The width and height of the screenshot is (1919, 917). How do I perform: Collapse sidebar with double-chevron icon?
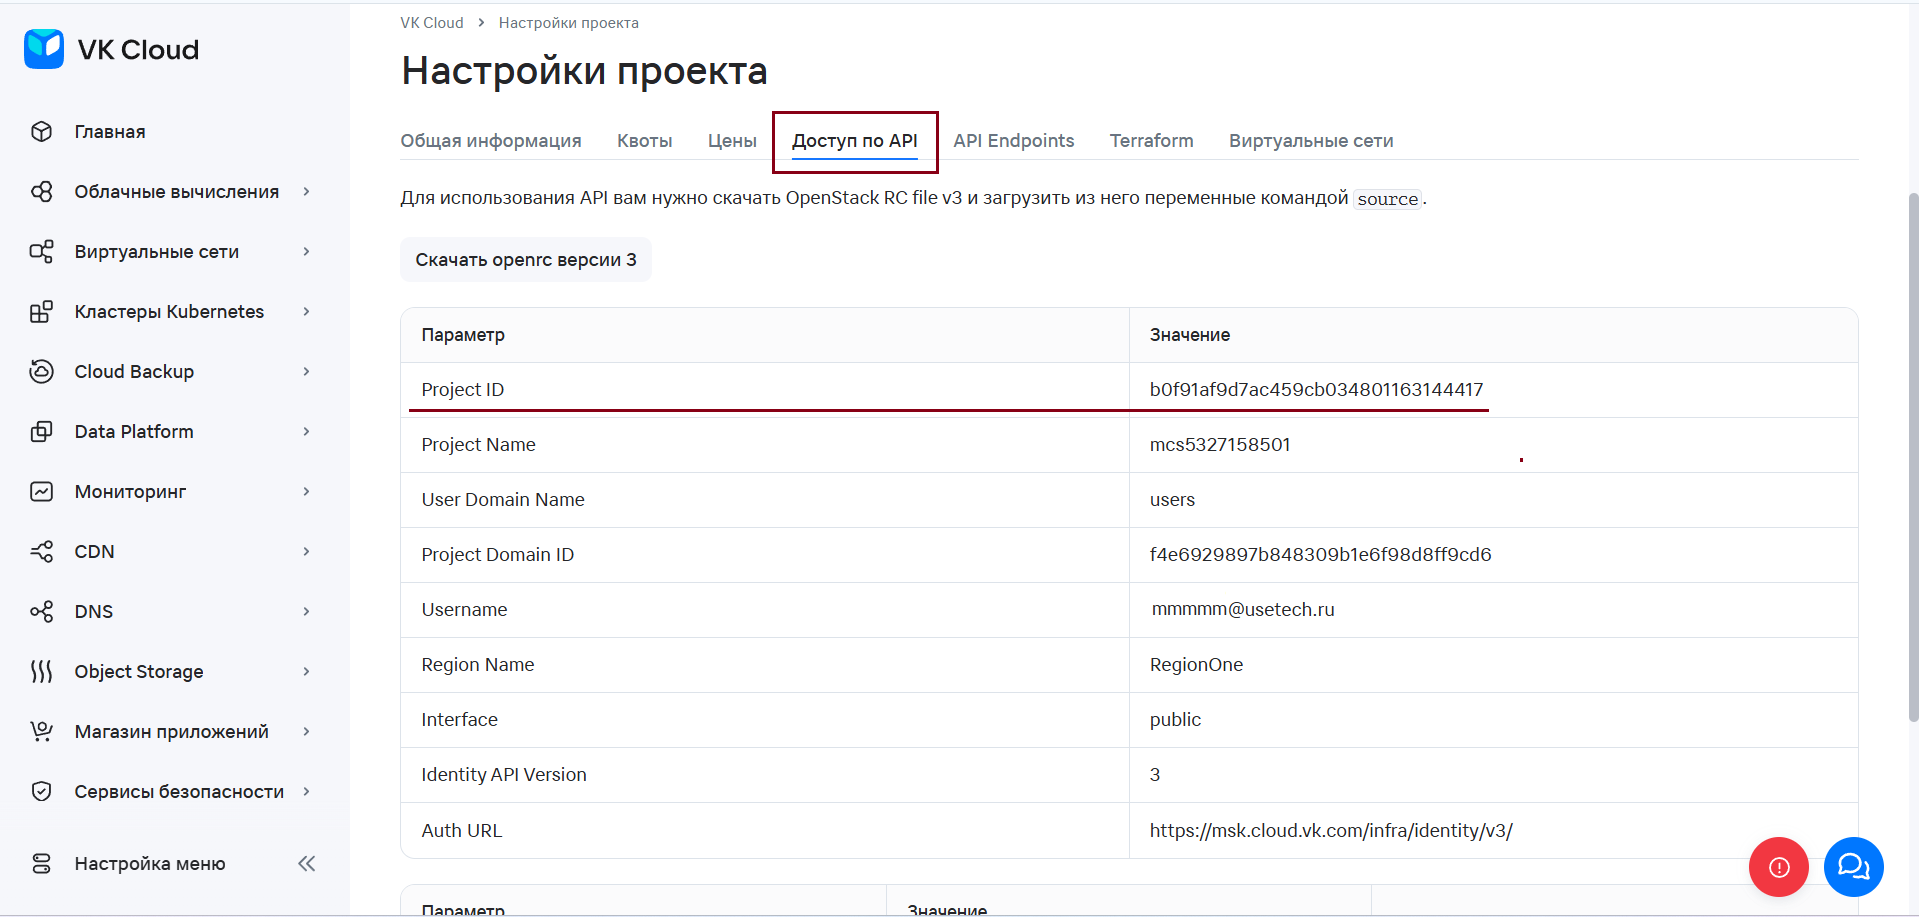tap(307, 864)
